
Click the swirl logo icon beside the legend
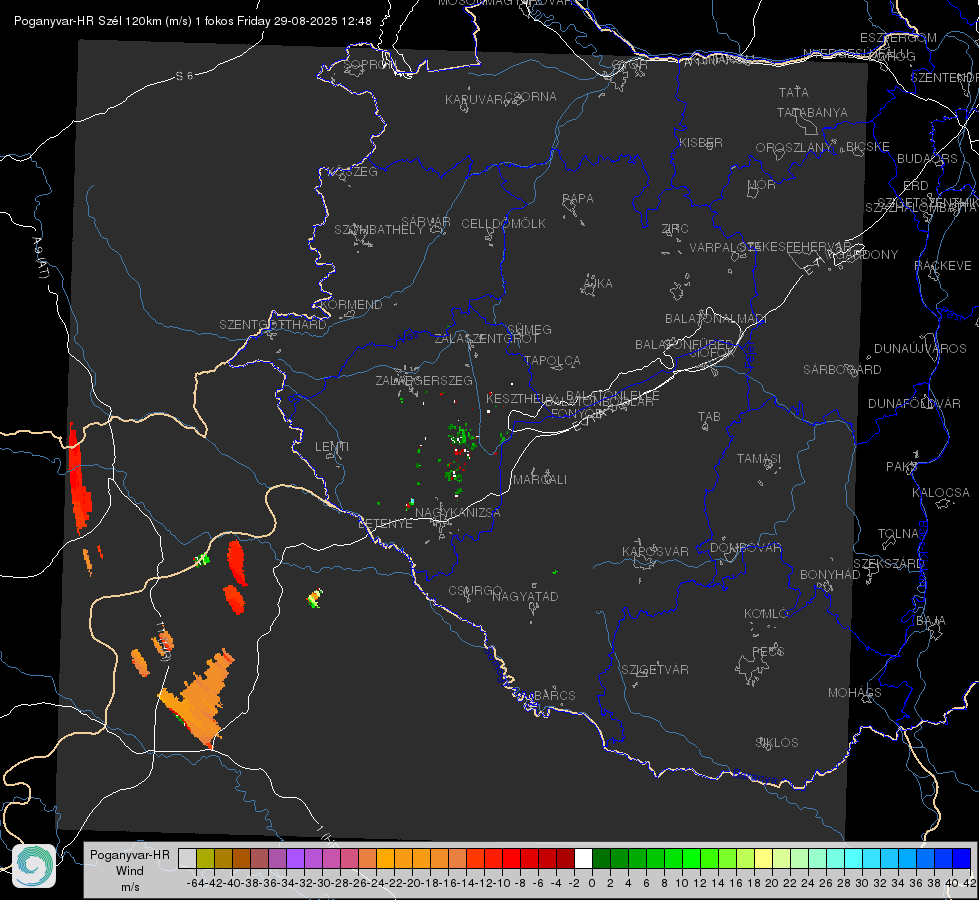pyautogui.click(x=34, y=866)
